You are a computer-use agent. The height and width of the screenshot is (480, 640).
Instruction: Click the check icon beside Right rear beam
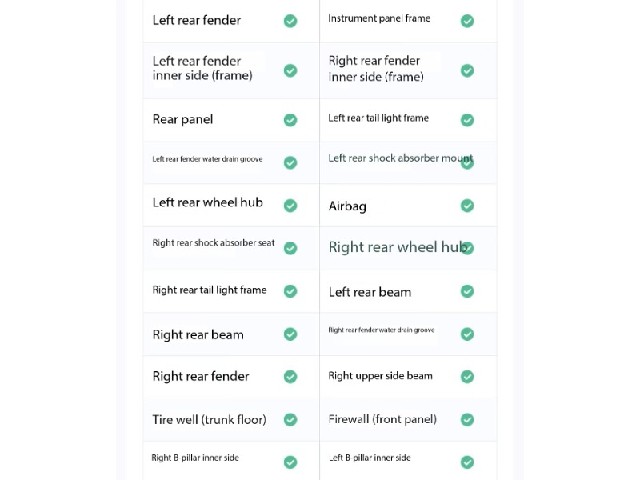coord(290,334)
